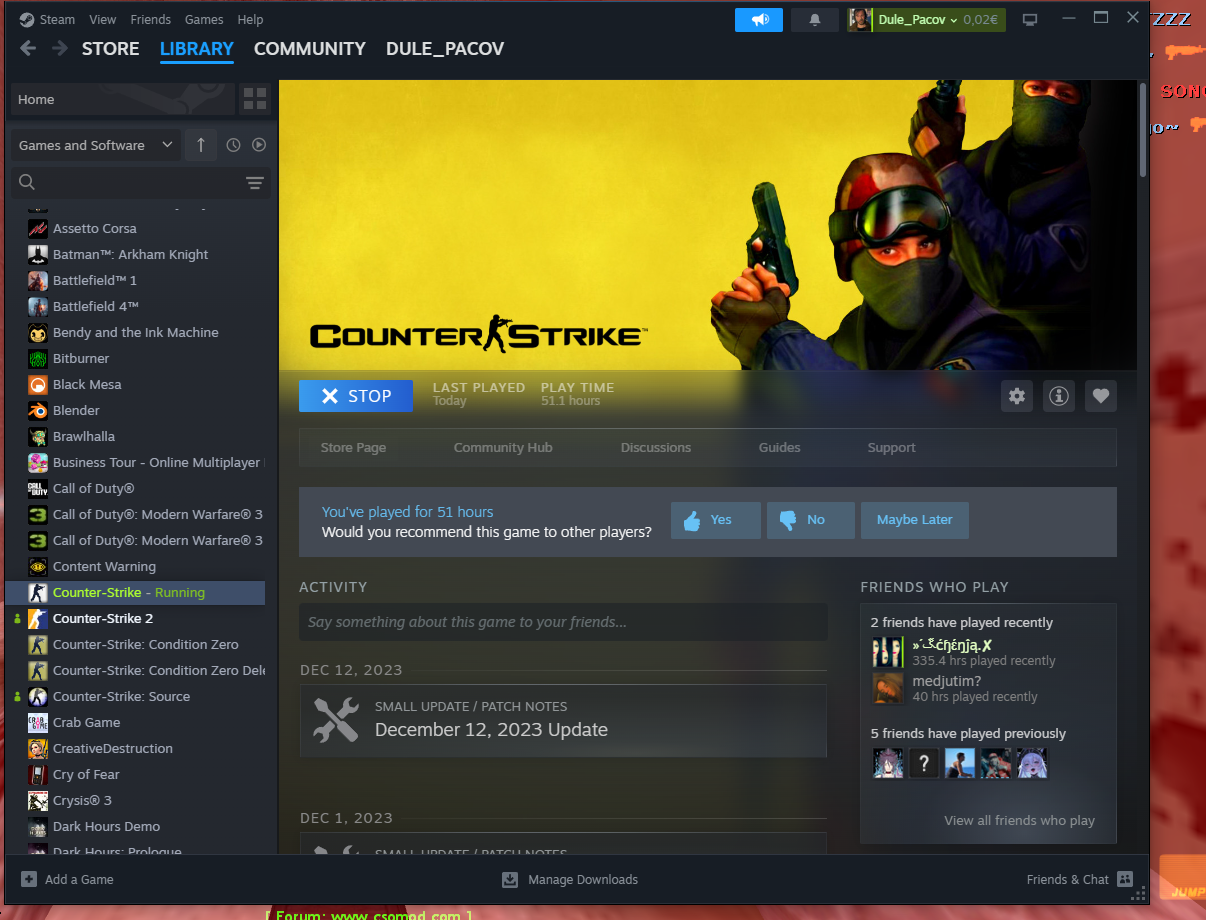Go to the STORE section
Viewport: 1206px width, 920px height.
tap(110, 49)
